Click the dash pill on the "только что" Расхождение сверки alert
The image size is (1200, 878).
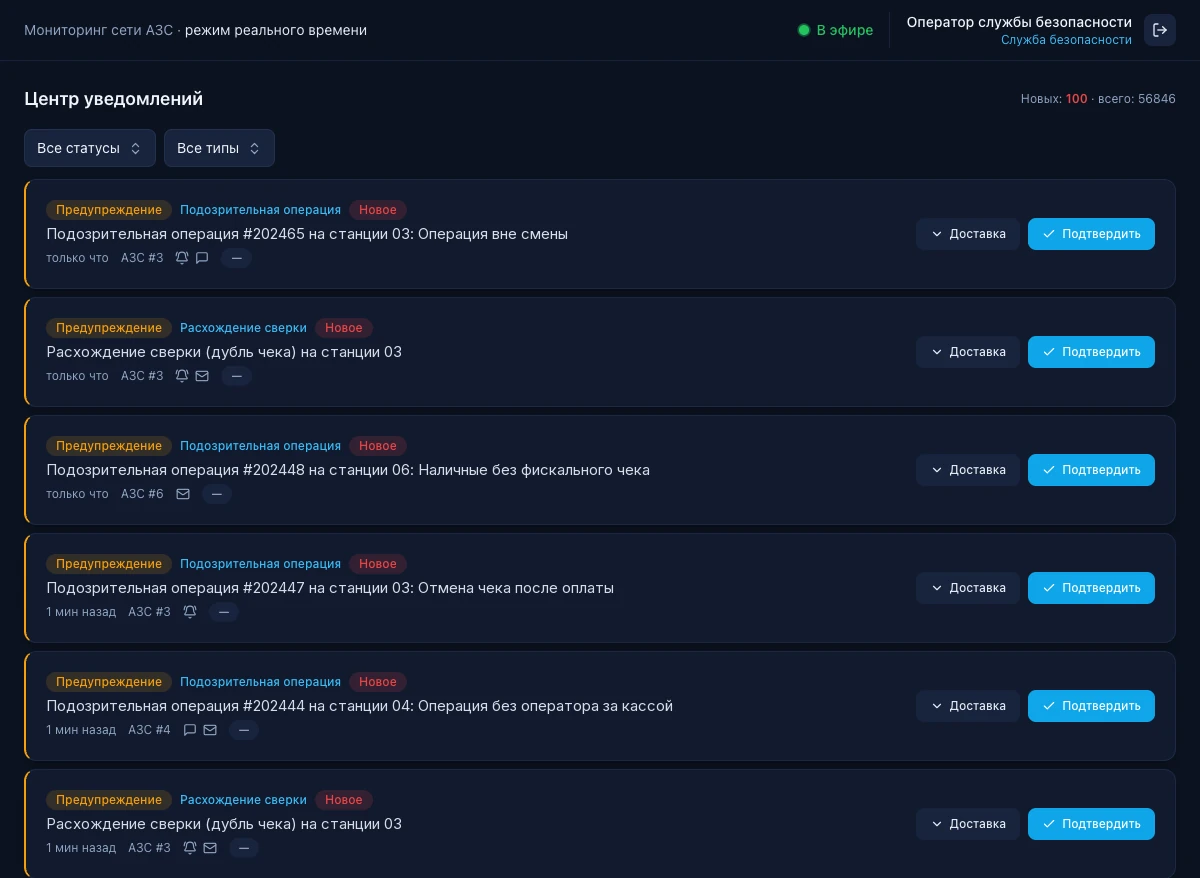coord(236,376)
